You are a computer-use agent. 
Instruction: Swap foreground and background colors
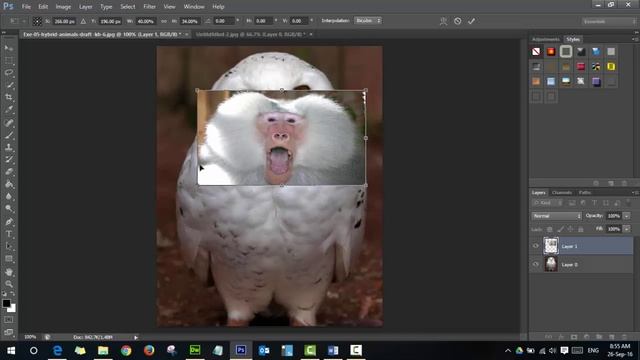pos(13,293)
